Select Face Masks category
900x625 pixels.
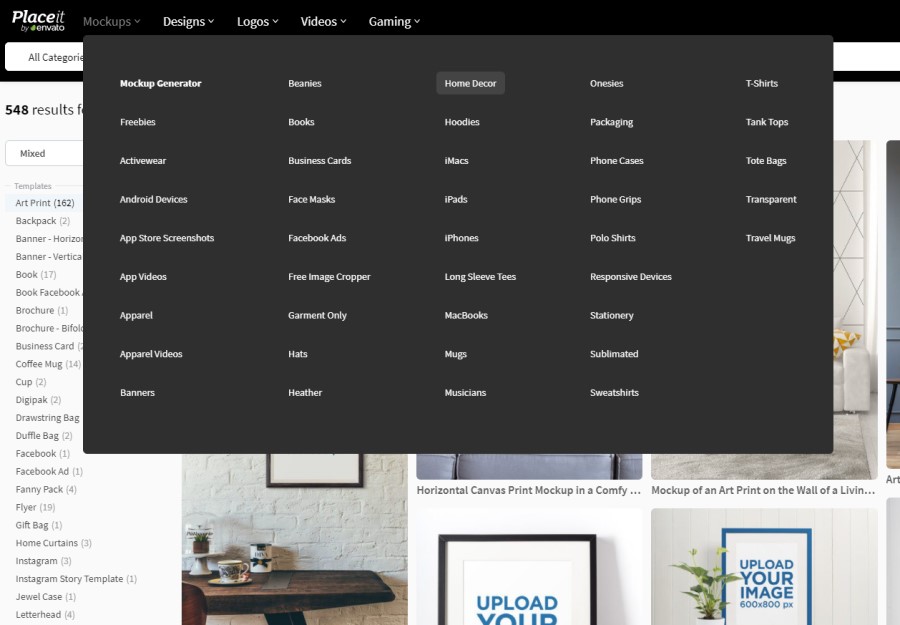[312, 199]
